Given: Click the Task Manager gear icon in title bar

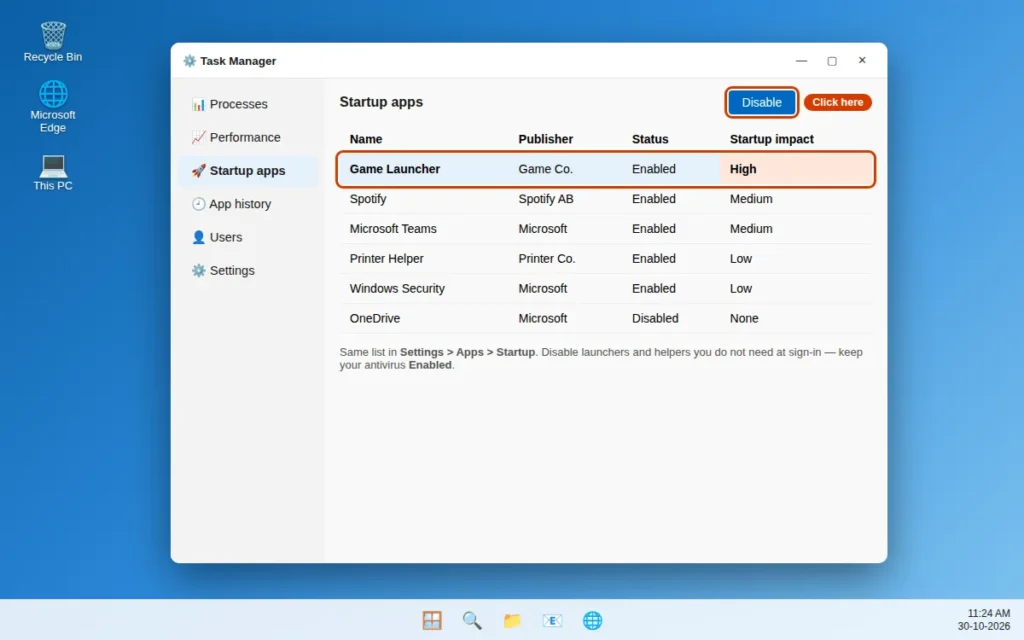Looking at the screenshot, I should click(189, 61).
